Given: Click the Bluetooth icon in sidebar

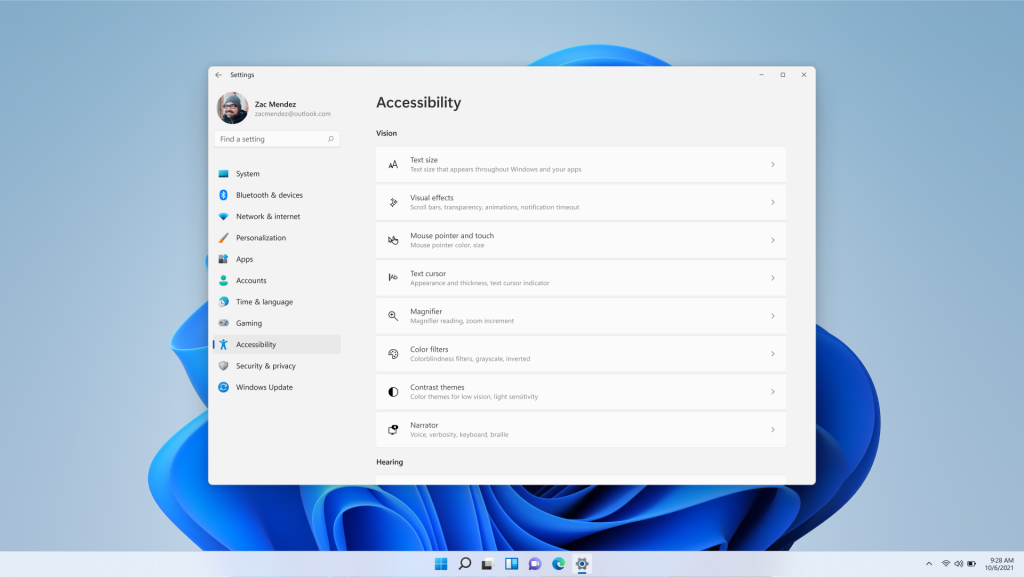Looking at the screenshot, I should tap(223, 195).
